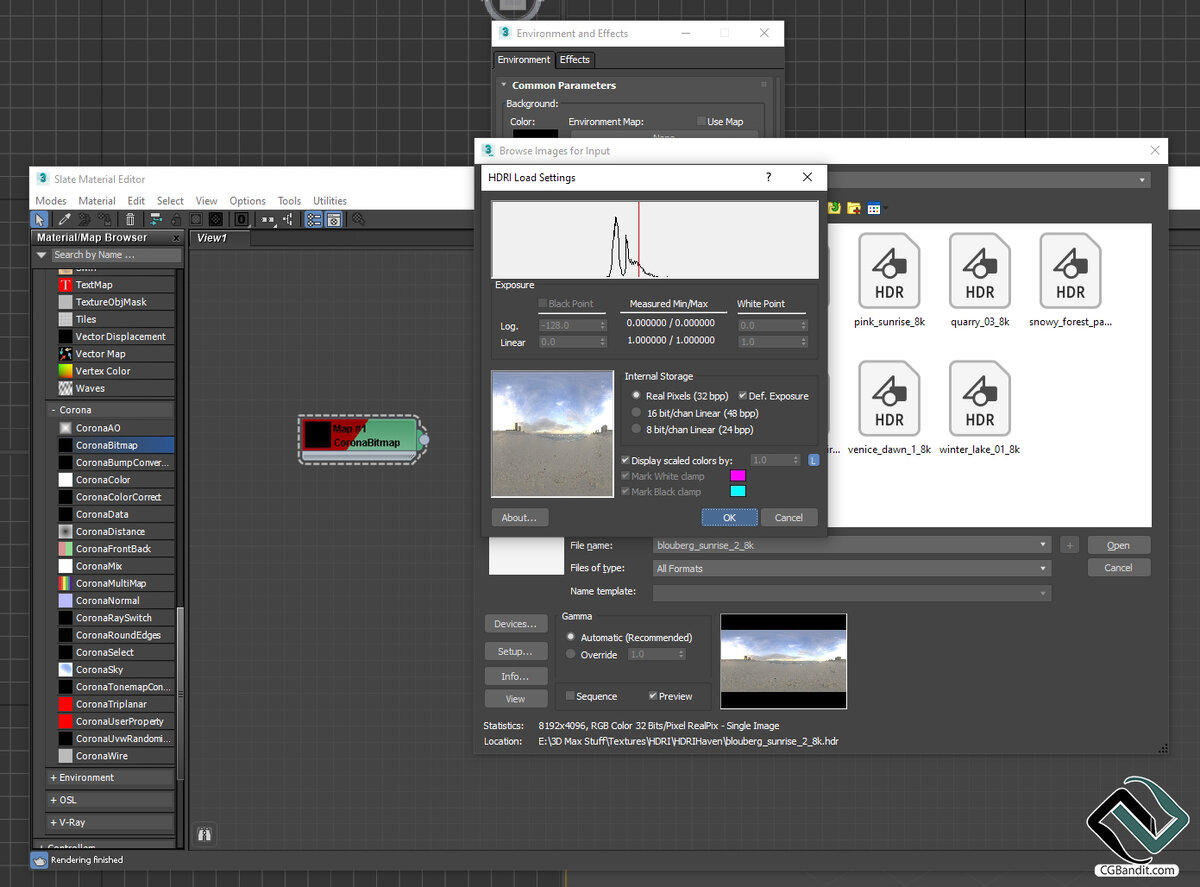The height and width of the screenshot is (887, 1200).
Task: Select the CoronaBitmap node in View1
Action: (x=360, y=439)
